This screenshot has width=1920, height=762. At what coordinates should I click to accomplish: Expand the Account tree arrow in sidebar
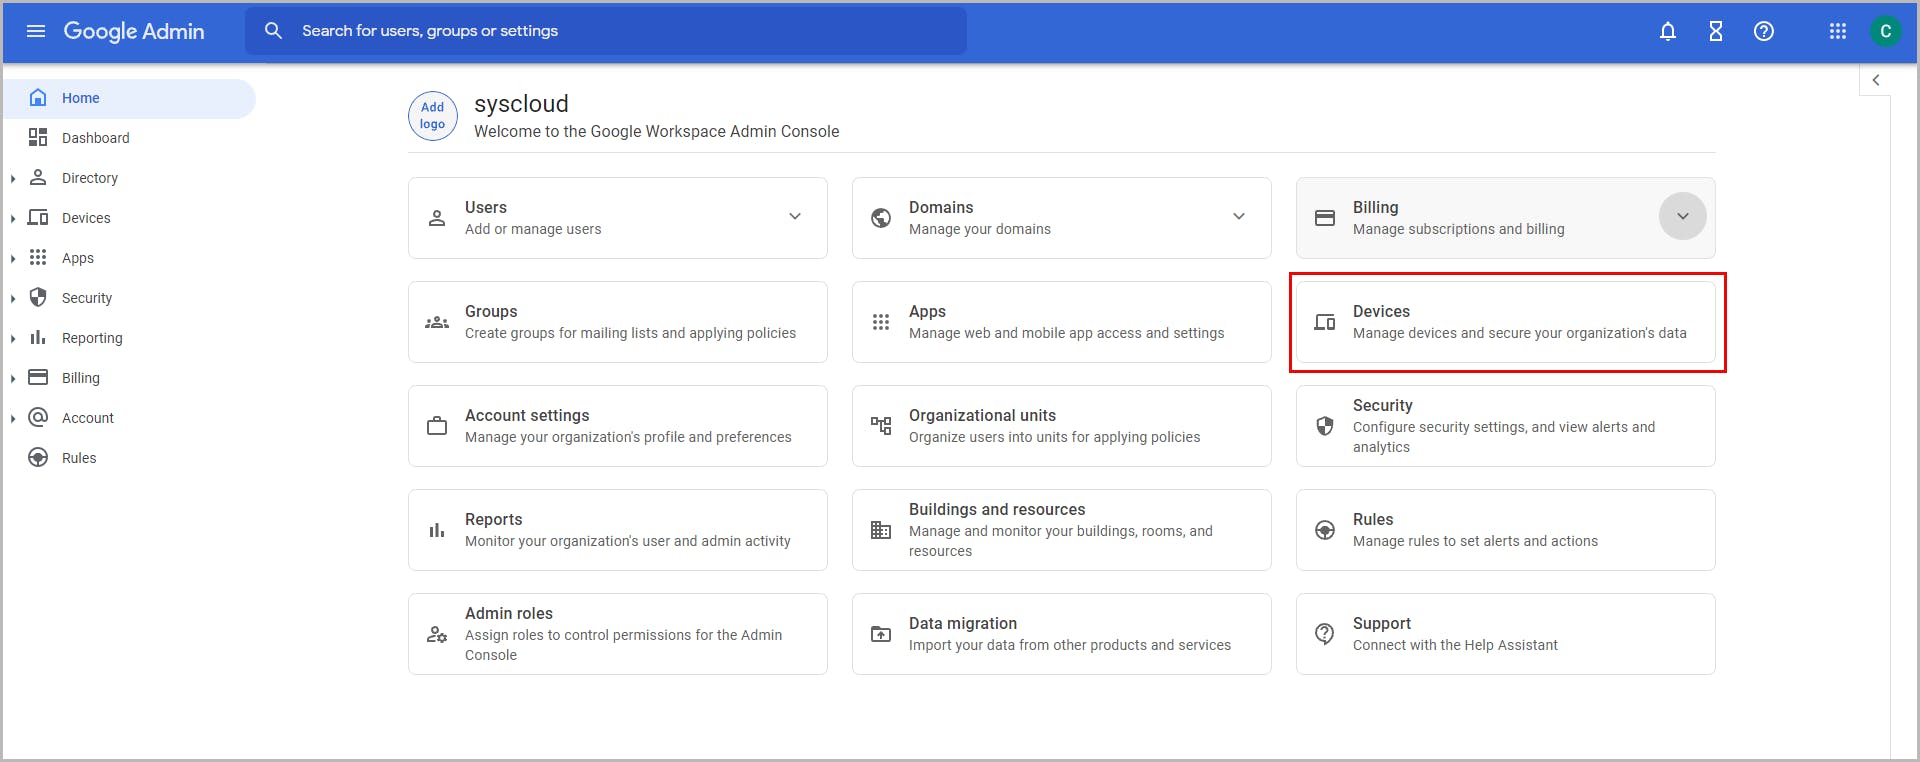click(13, 419)
